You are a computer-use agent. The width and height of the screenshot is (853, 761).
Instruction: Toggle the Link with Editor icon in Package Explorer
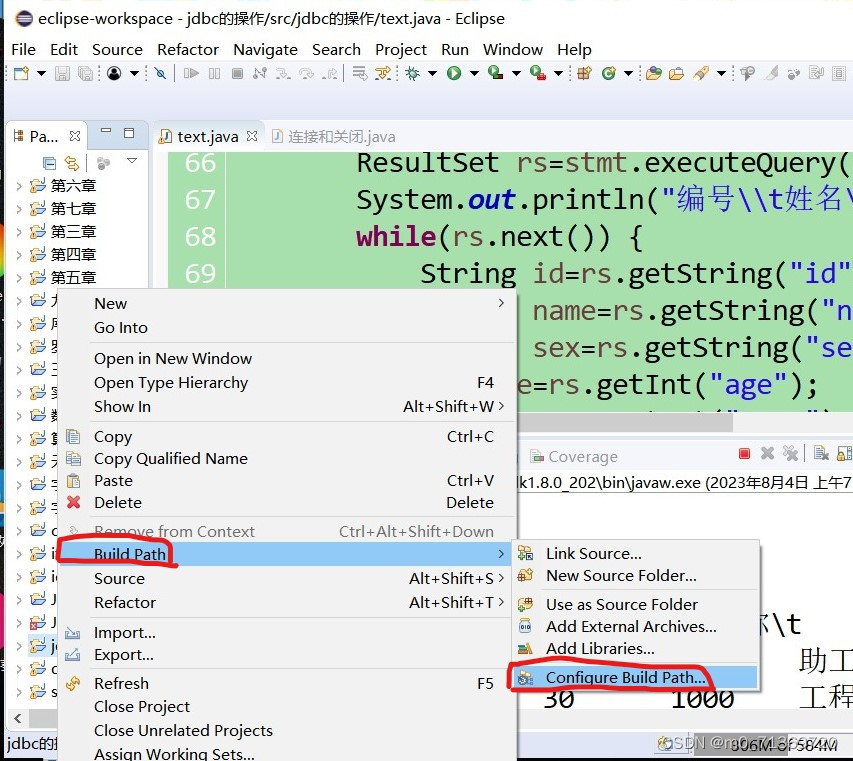click(70, 163)
